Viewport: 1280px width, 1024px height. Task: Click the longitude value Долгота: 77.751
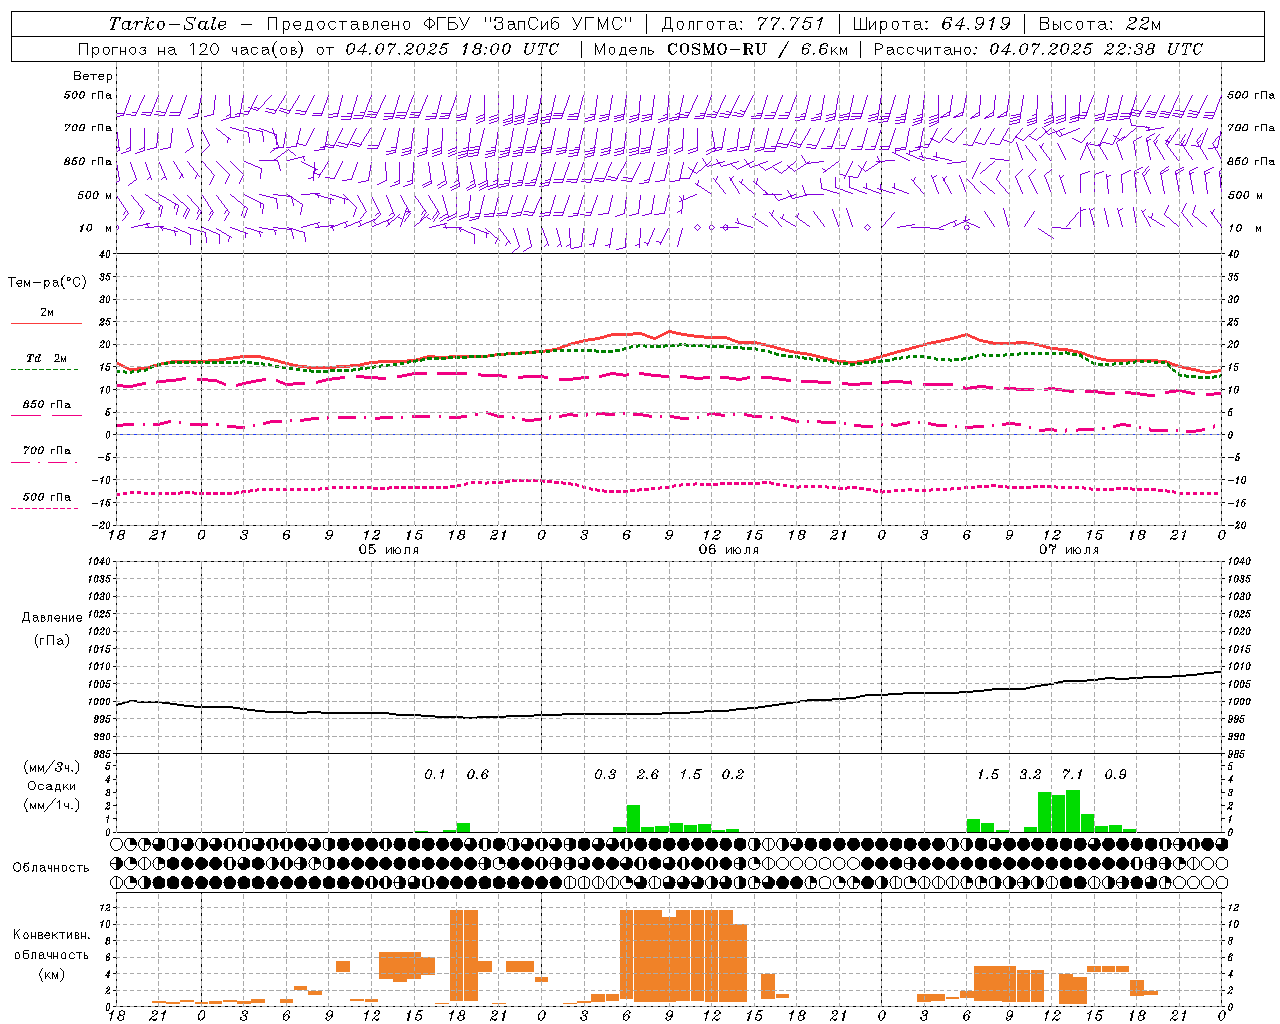click(743, 24)
